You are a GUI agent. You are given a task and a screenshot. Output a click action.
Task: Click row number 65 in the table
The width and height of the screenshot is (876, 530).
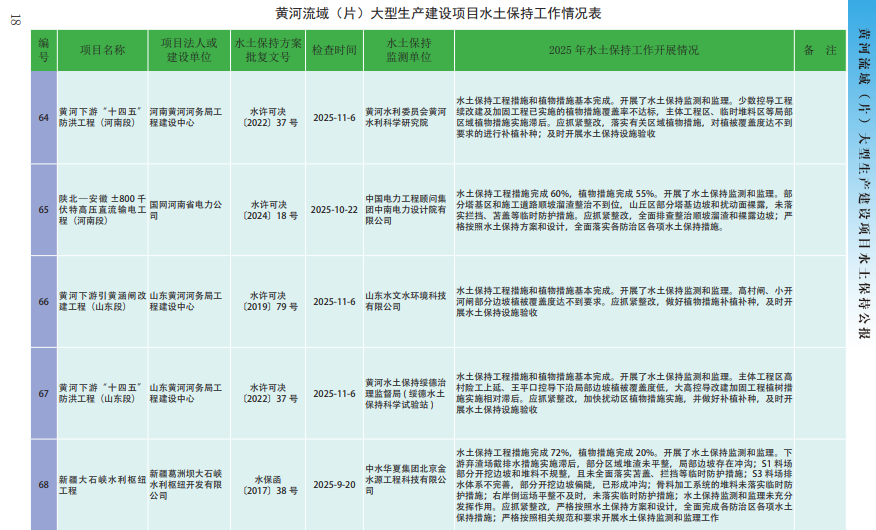(43, 210)
